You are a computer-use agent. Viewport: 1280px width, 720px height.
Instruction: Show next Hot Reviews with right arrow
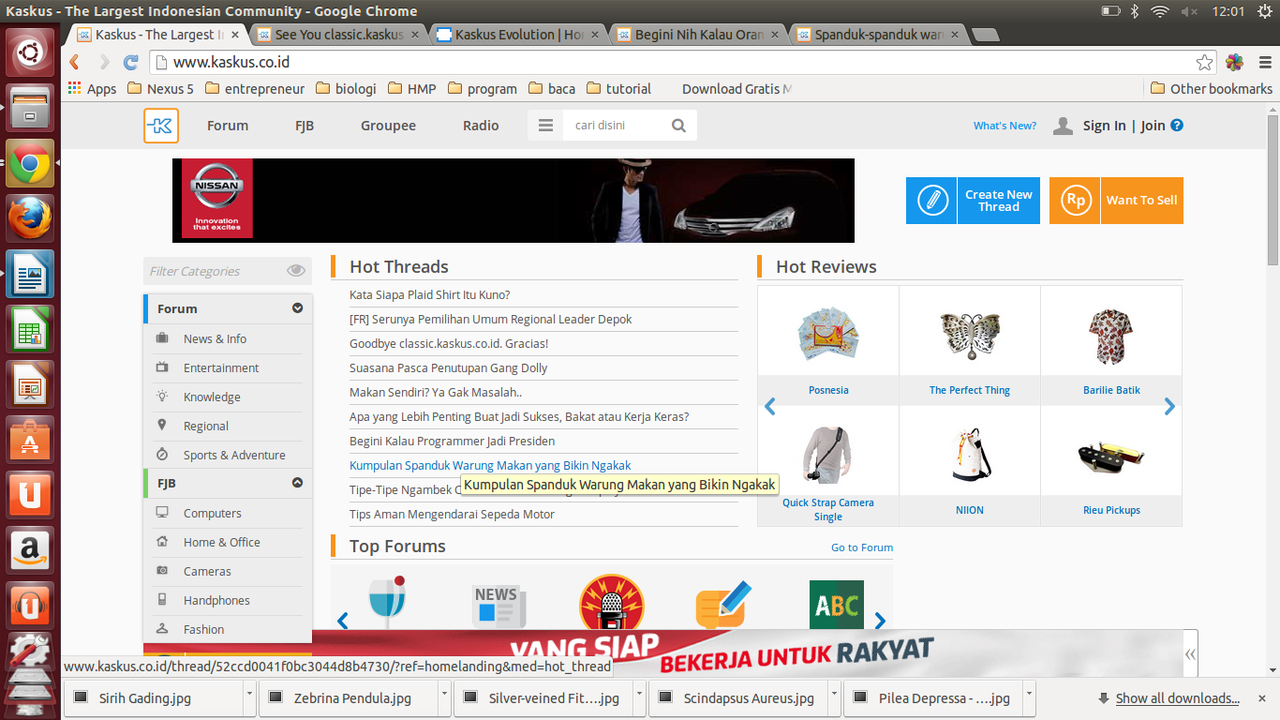pos(1169,407)
